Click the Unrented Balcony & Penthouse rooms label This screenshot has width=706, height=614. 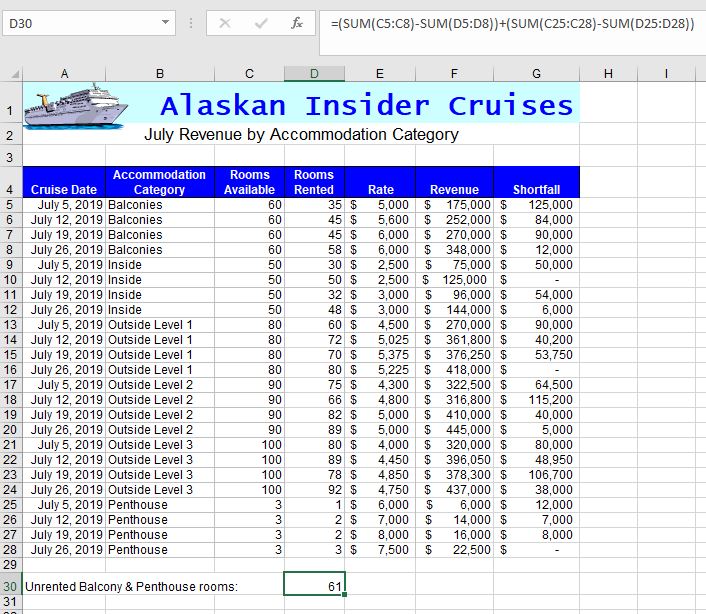[x=131, y=586]
